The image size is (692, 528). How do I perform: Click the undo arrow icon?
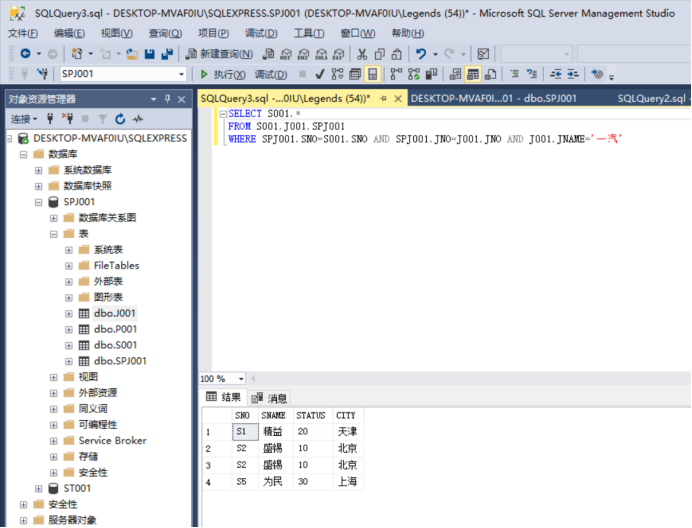coord(421,54)
